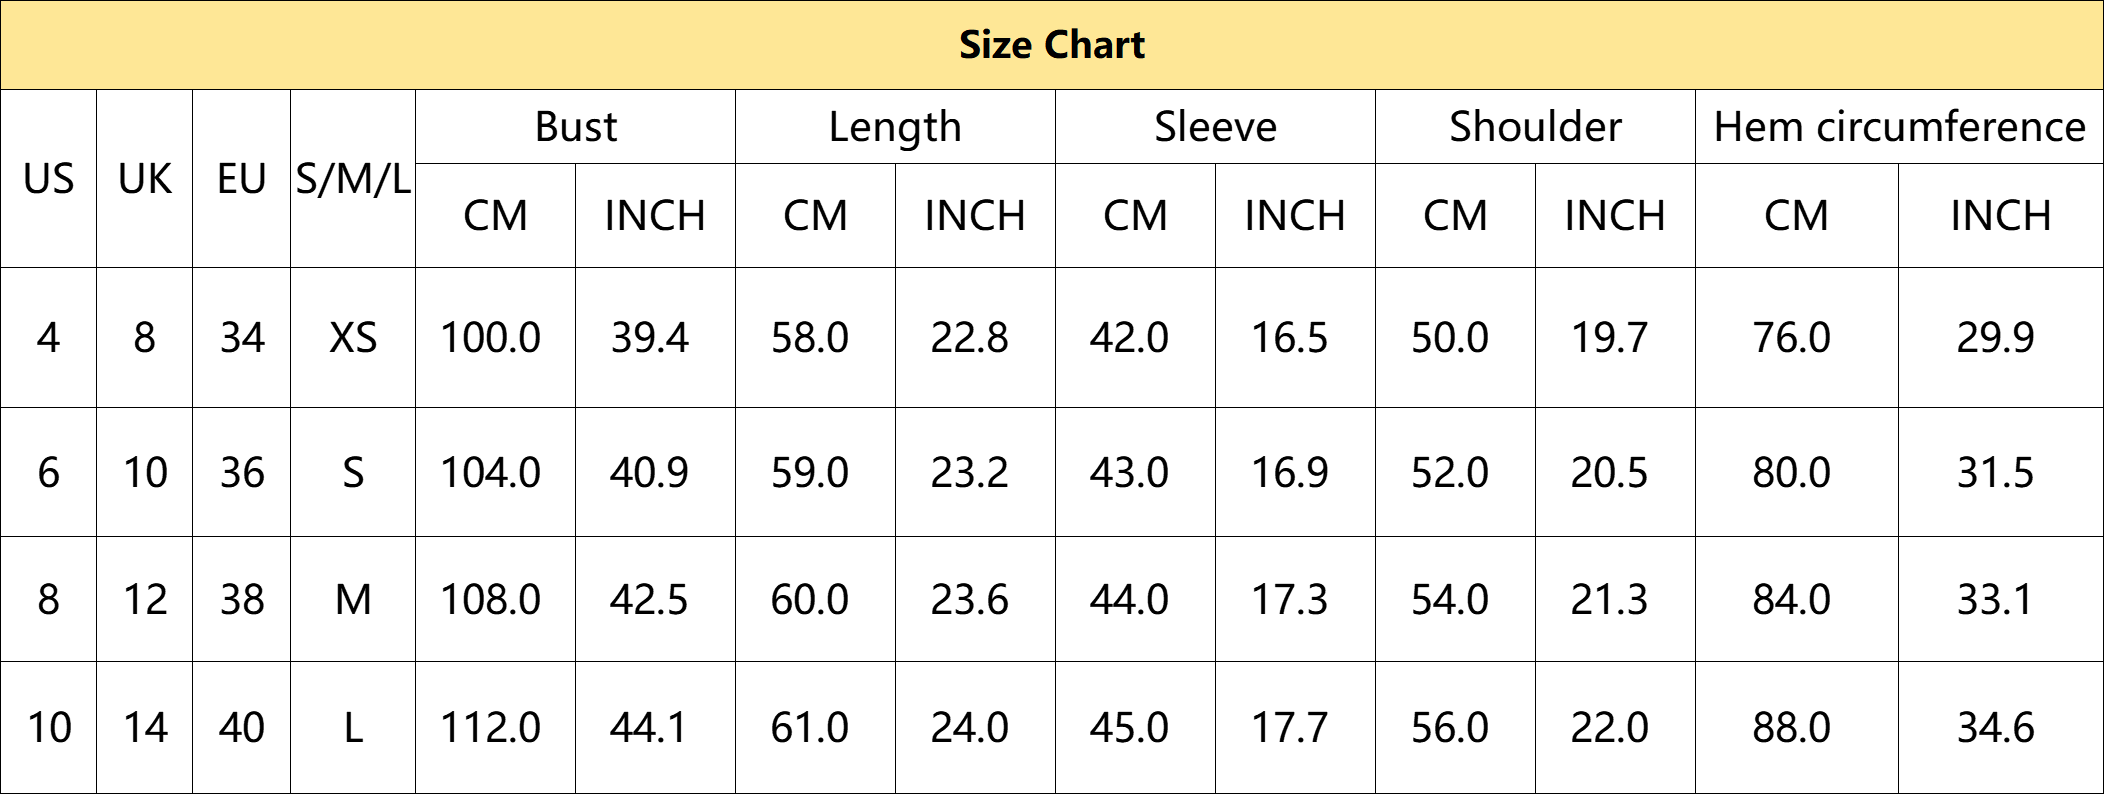Select the Bust column header
The image size is (2104, 795).
[575, 127]
